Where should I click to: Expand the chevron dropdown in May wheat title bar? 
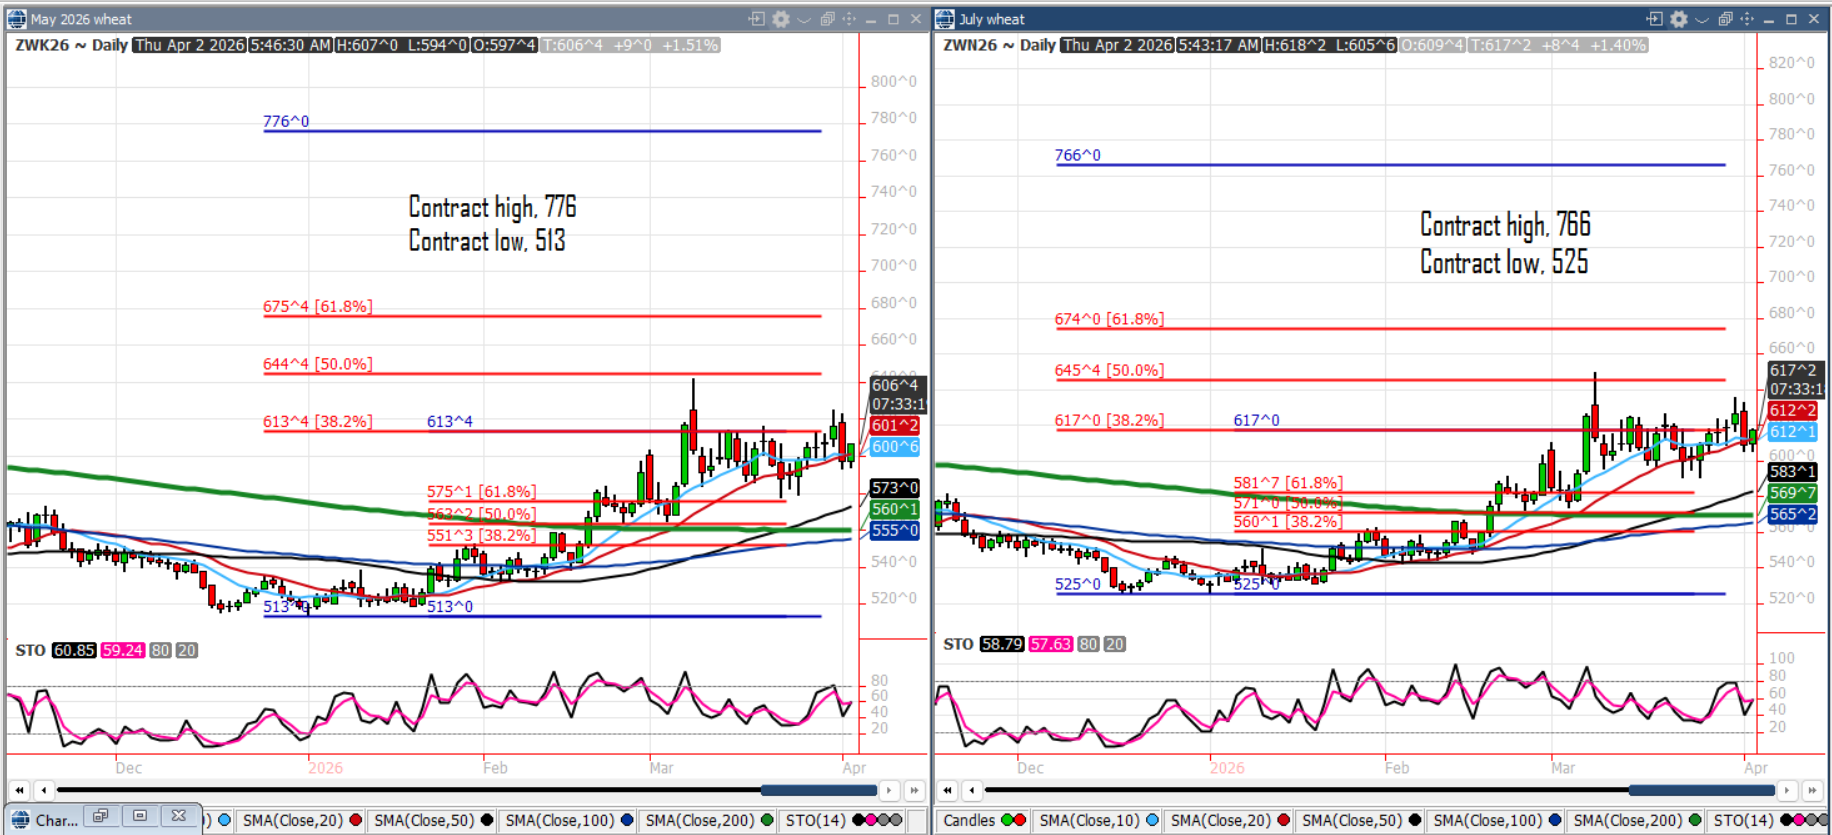coord(804,19)
